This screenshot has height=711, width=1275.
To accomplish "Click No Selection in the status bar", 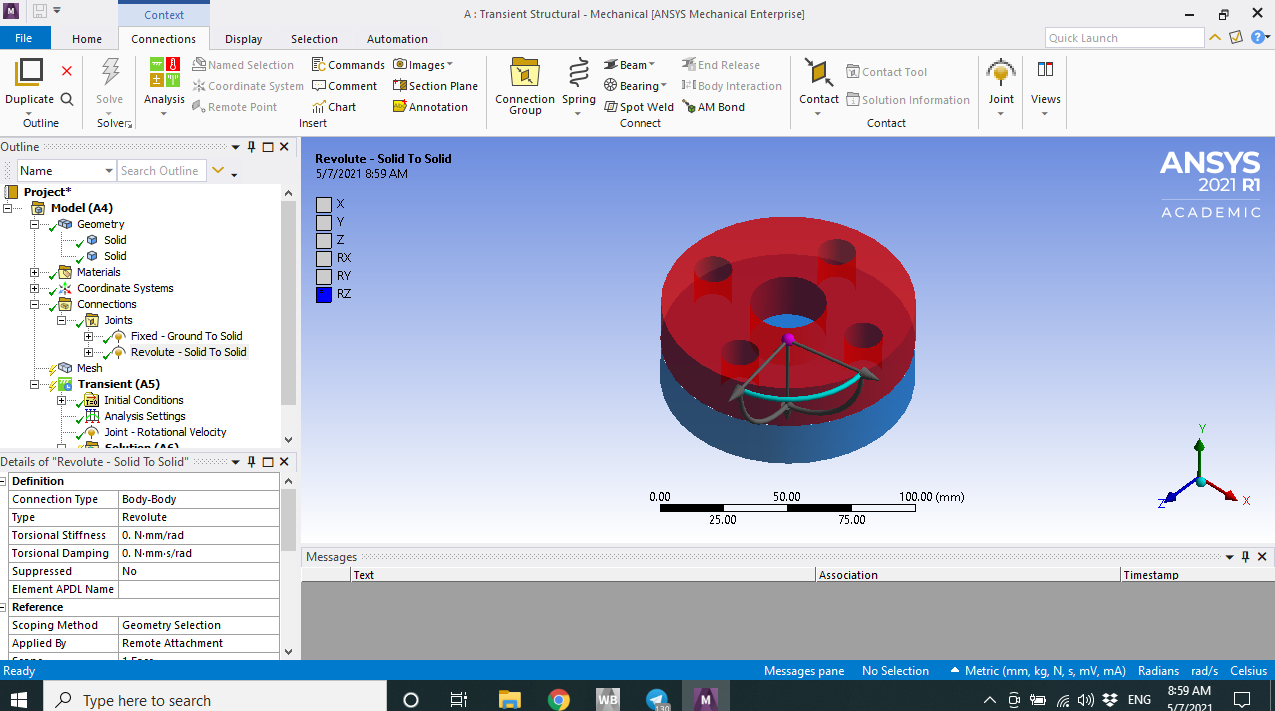I will tap(895, 671).
